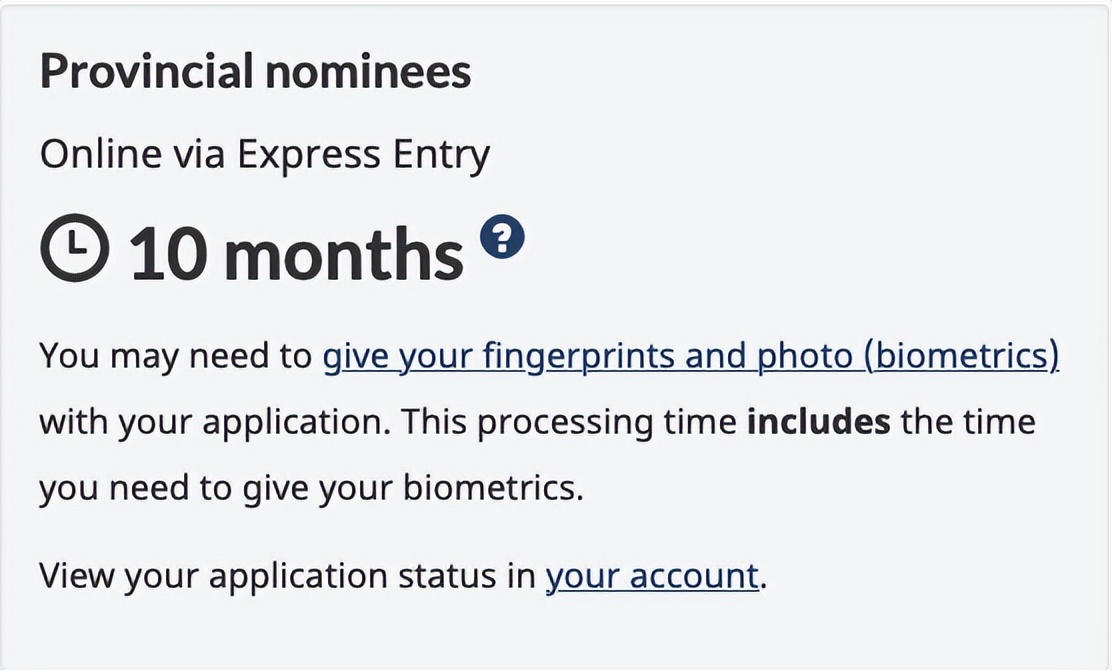Screen dimensions: 1112x670
Task: Click the You may need to text
Action: coord(175,357)
